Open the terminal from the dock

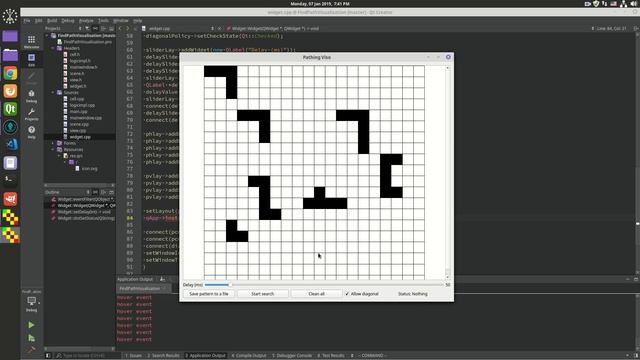coord(10,180)
